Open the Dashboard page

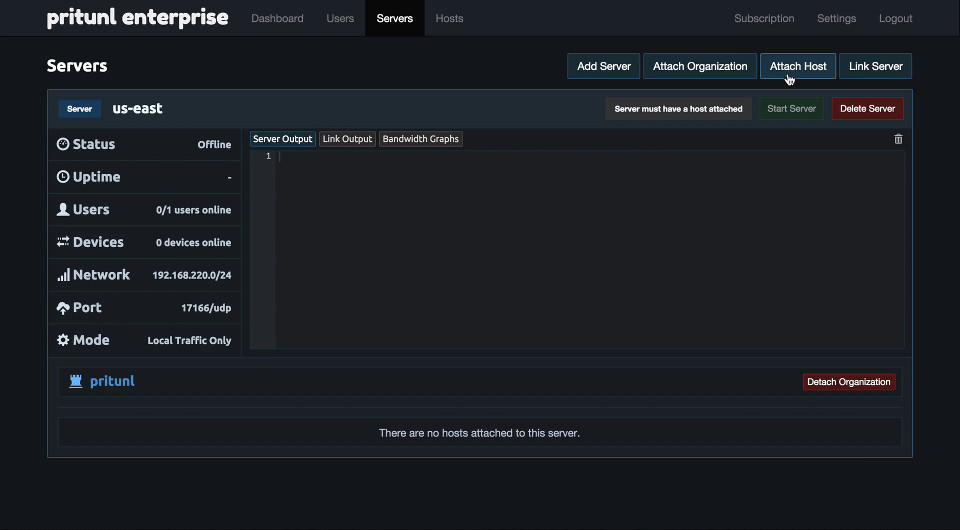tap(277, 18)
